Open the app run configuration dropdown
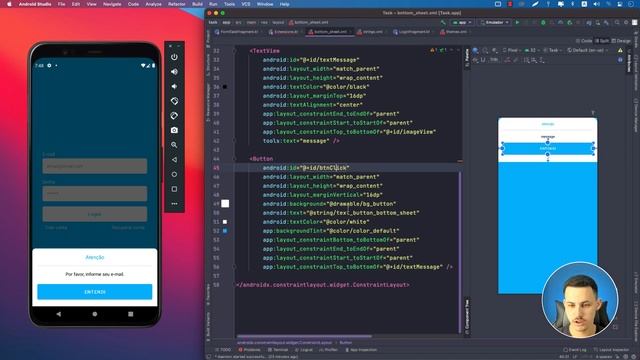Image resolution: width=640 pixels, height=360 pixels. point(462,22)
